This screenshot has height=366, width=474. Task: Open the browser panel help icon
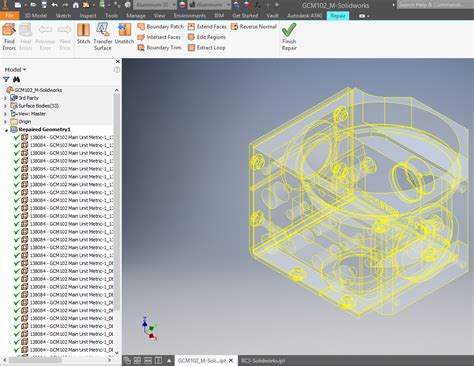click(x=117, y=70)
